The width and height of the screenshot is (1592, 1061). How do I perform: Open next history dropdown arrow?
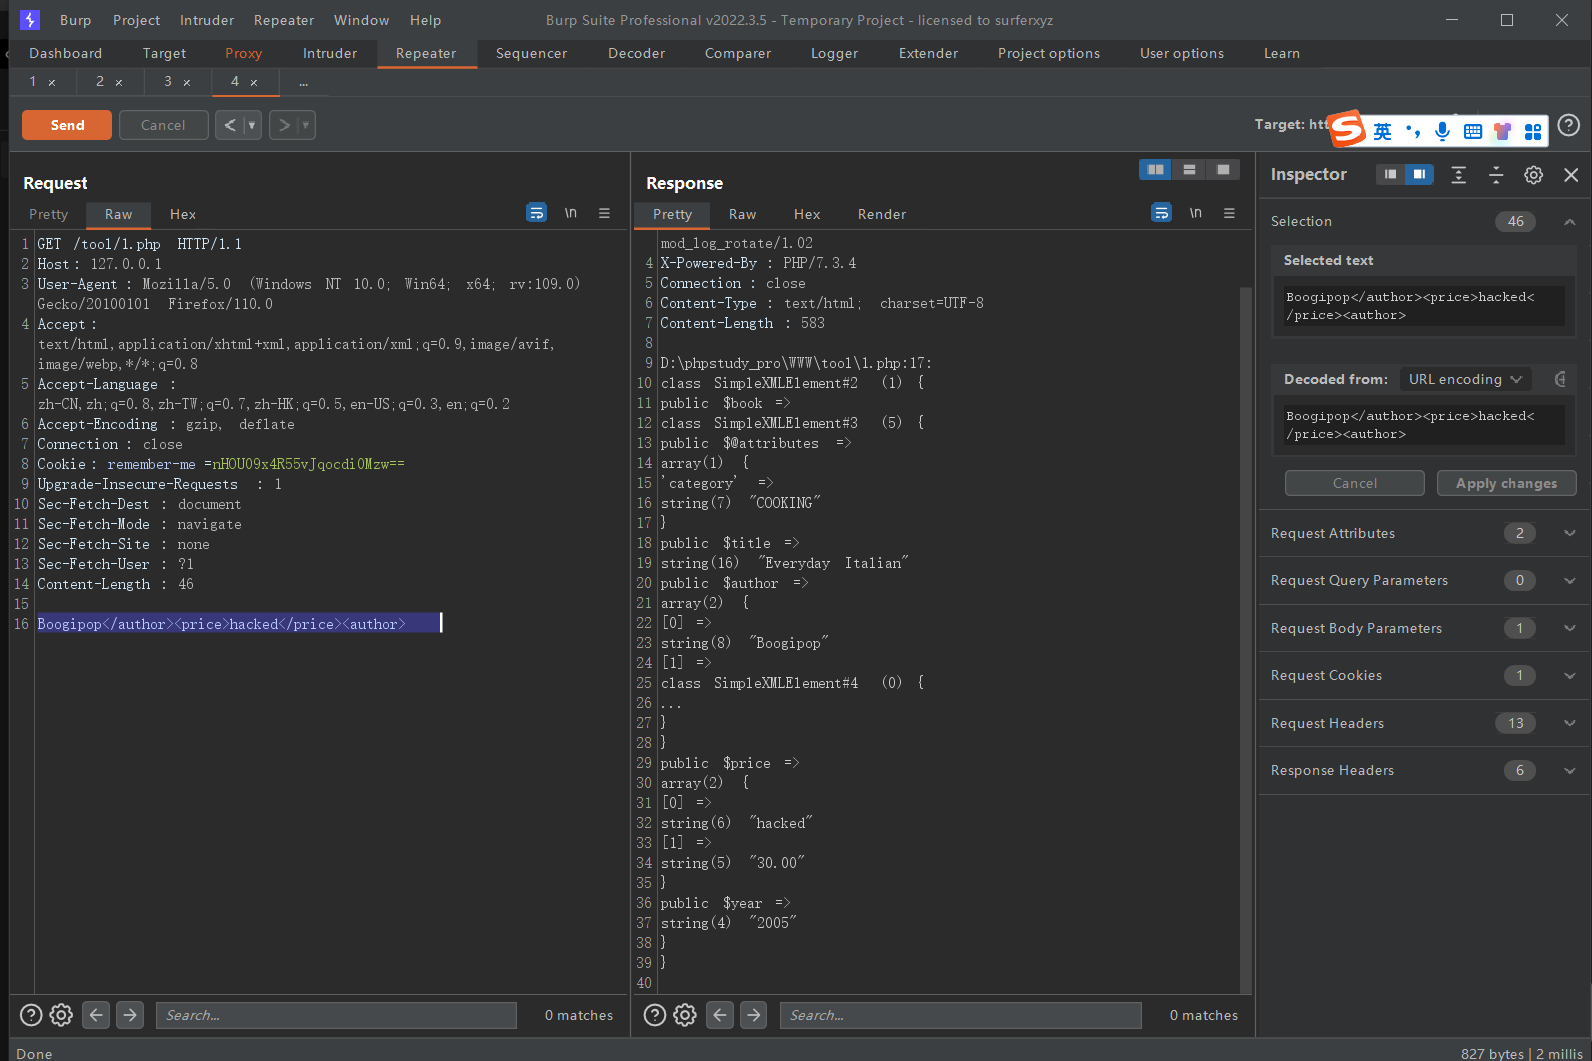point(306,125)
